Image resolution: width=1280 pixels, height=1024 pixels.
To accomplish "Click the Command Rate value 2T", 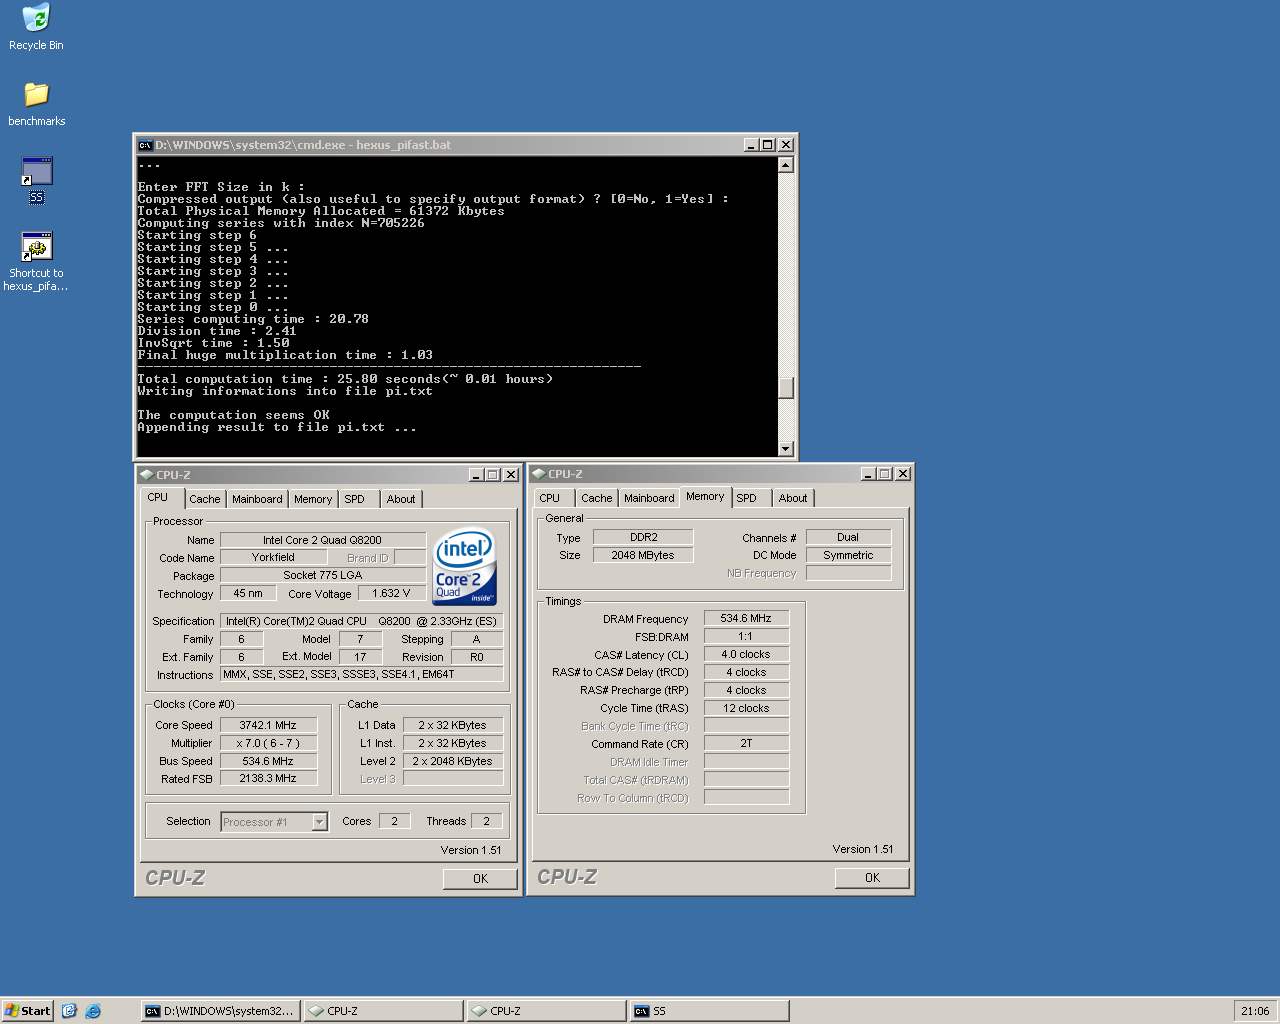I will 746,743.
